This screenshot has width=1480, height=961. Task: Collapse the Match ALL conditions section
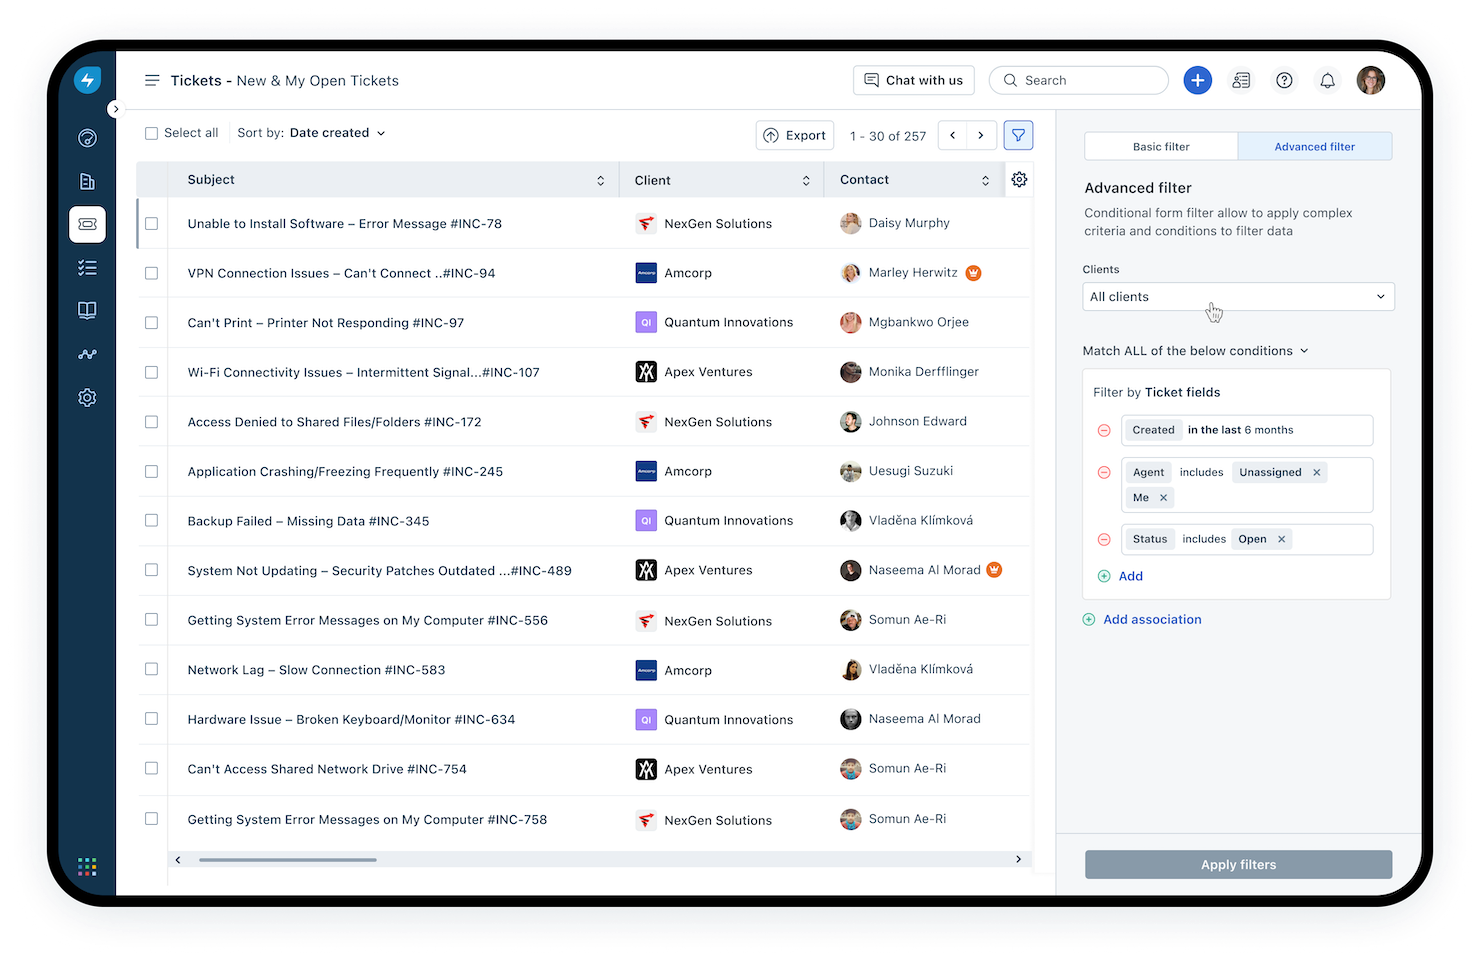click(x=1304, y=351)
